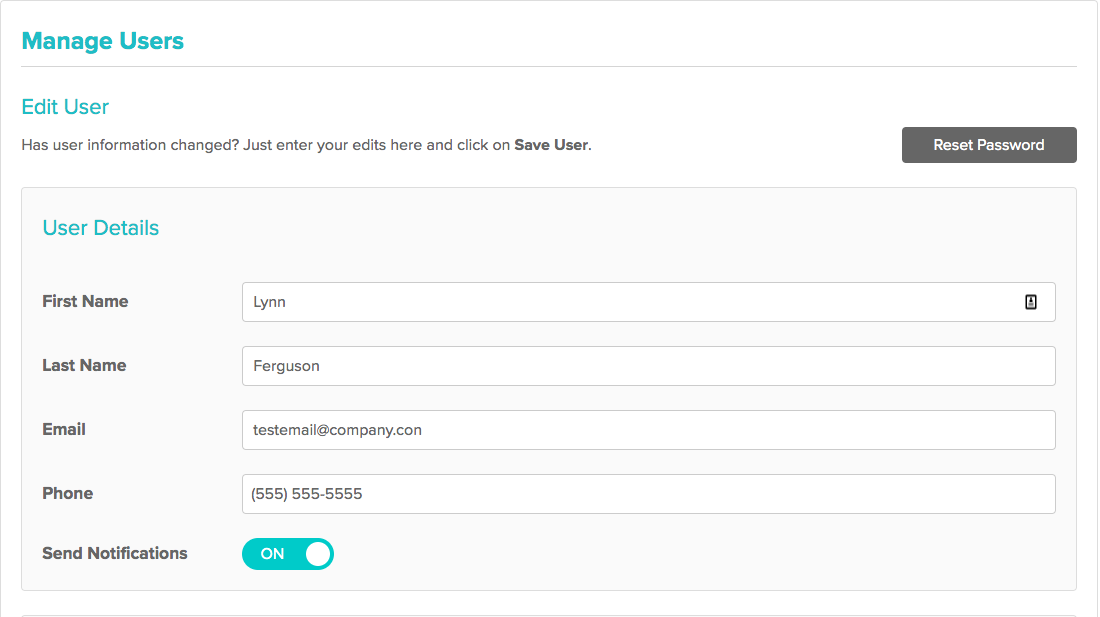Screen dimensions: 1100x617
Task: Click the Reset Password button
Action: tap(988, 144)
